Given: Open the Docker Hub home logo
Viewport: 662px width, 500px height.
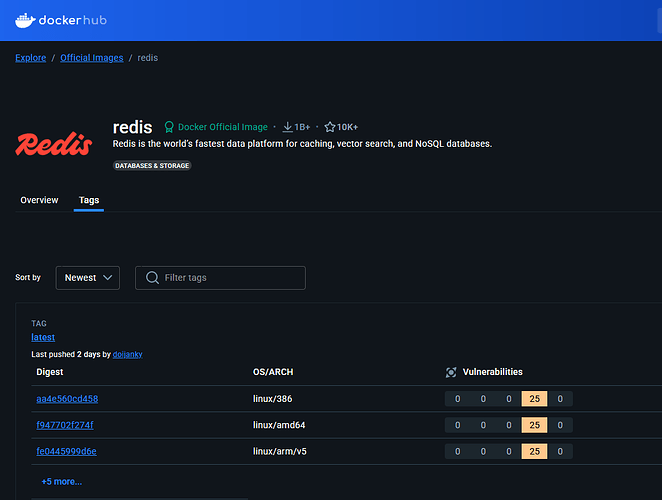Looking at the screenshot, I should coord(61,20).
